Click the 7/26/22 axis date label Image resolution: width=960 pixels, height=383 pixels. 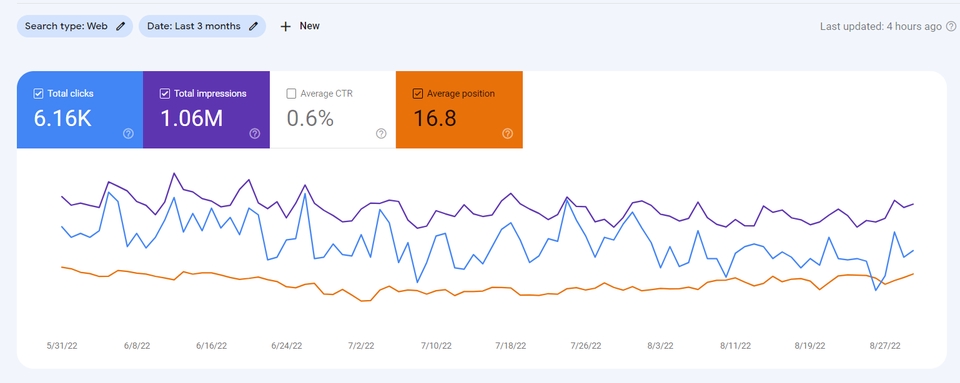(585, 346)
